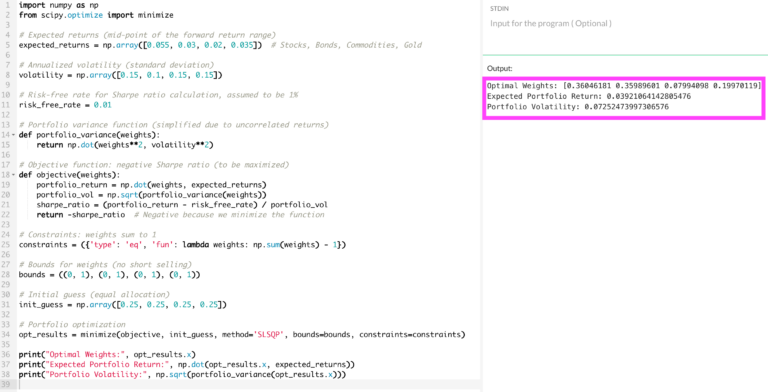Click the return -sharpe_ratio line
The image size is (768, 392).
click(180, 215)
